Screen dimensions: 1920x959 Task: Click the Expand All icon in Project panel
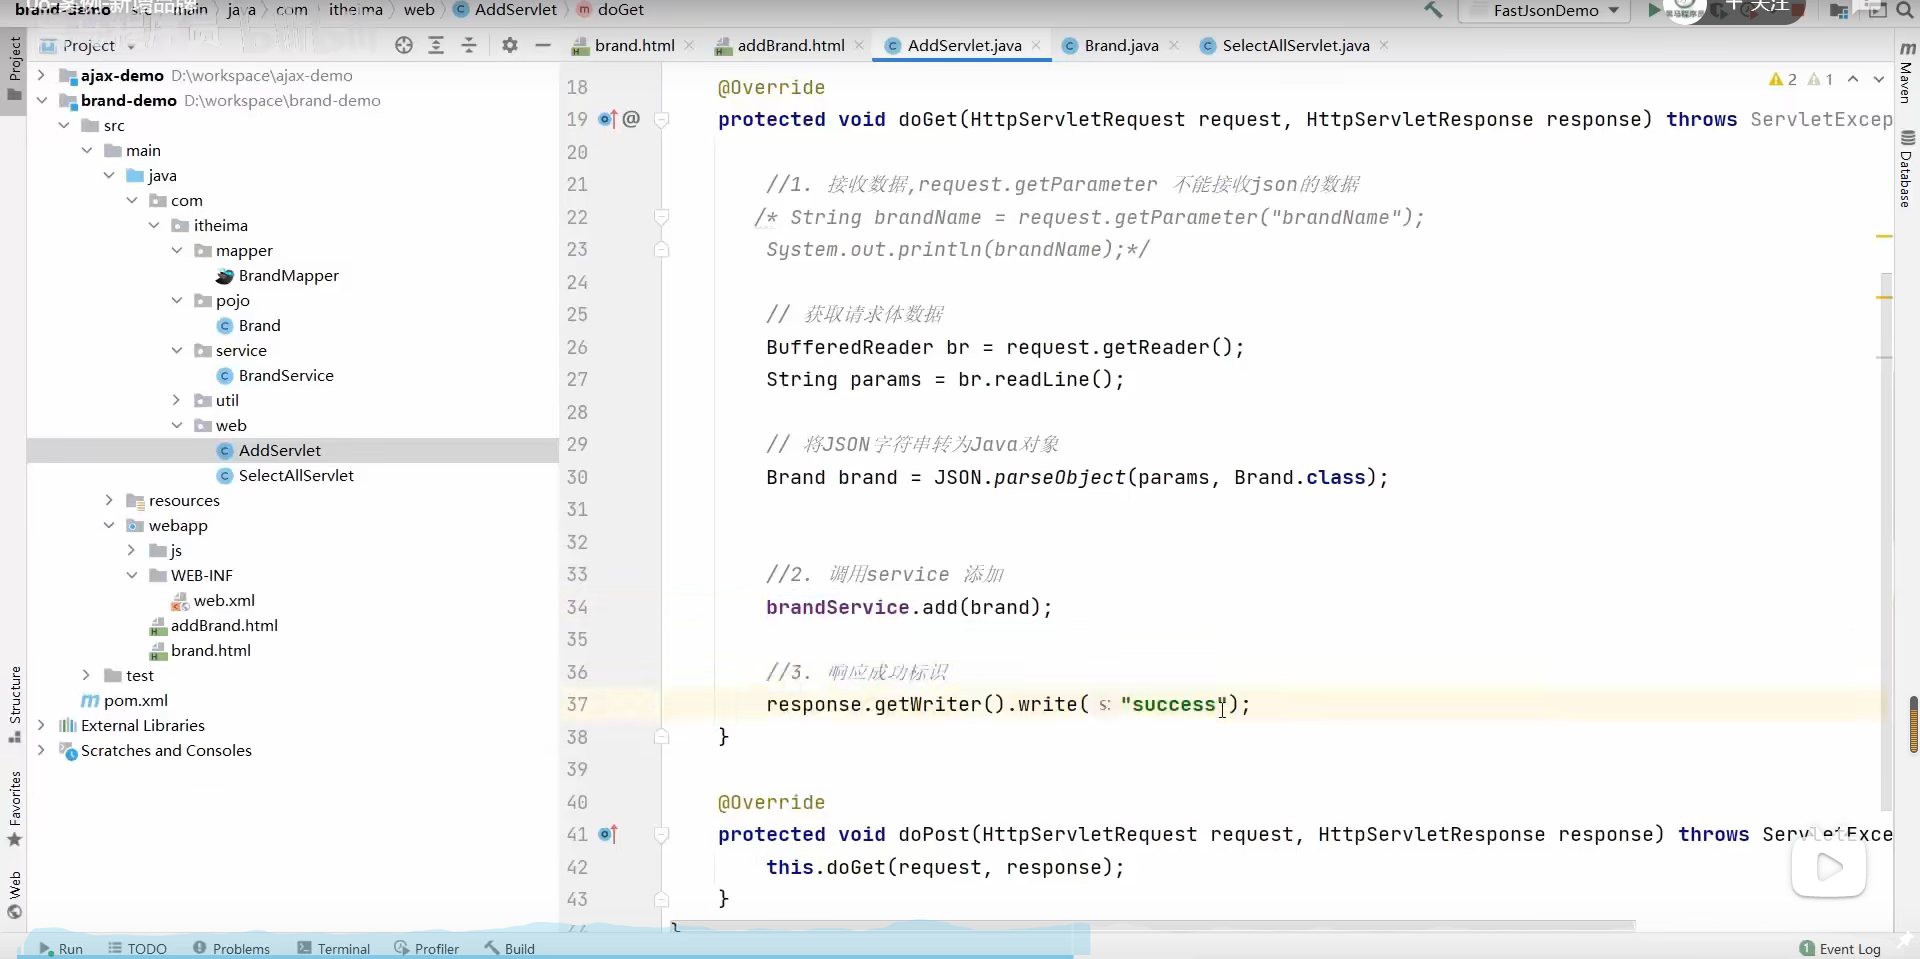click(x=436, y=45)
